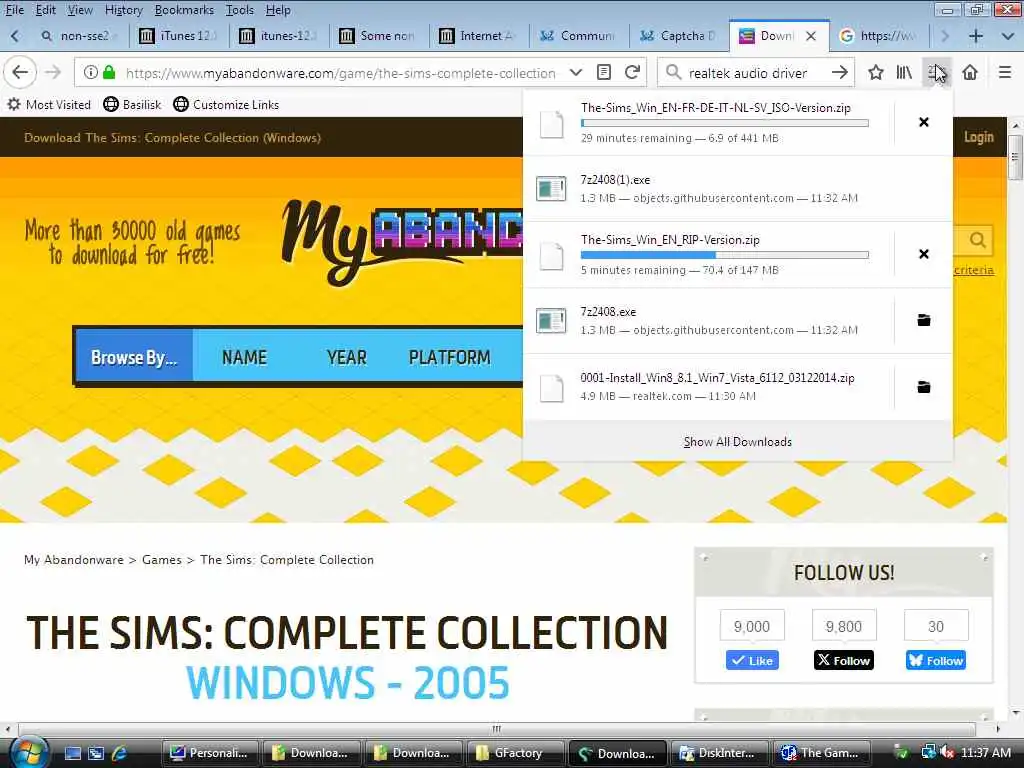Close the active Download tab
Image resolution: width=1024 pixels, height=768 pixels.
[x=810, y=36]
